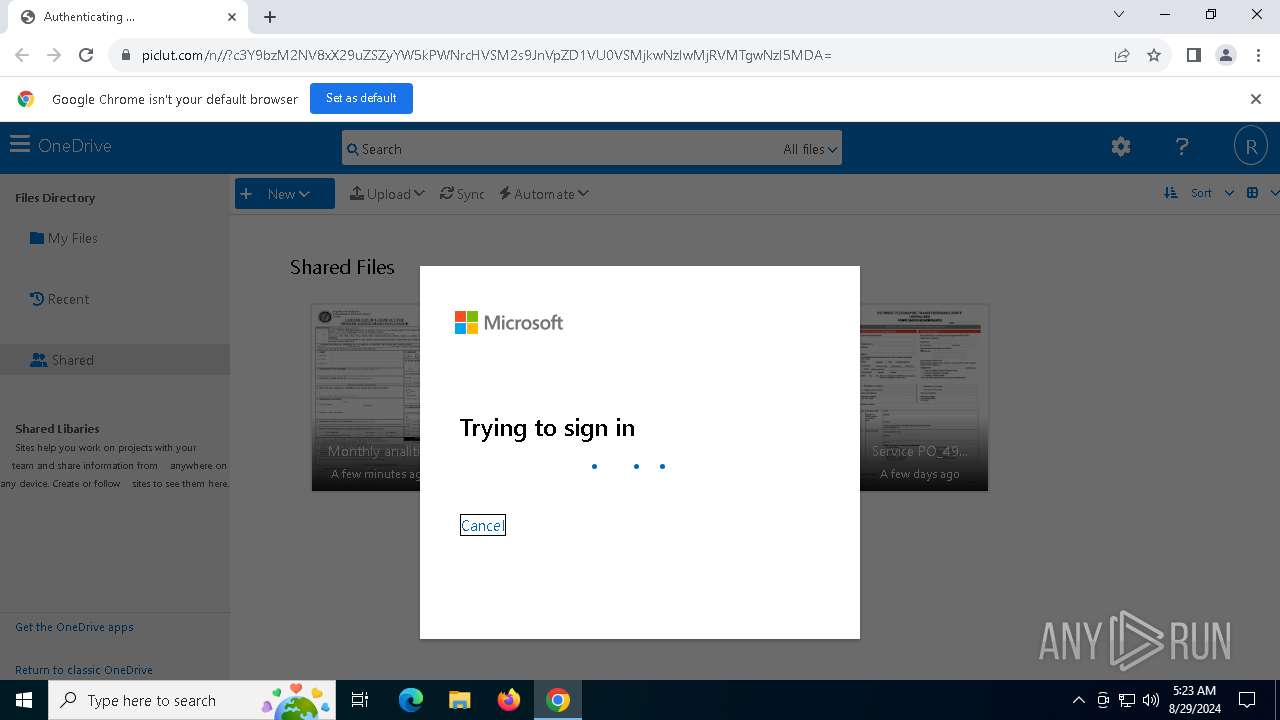Open the tab search chevron
This screenshot has height=720, width=1280.
tap(1119, 15)
